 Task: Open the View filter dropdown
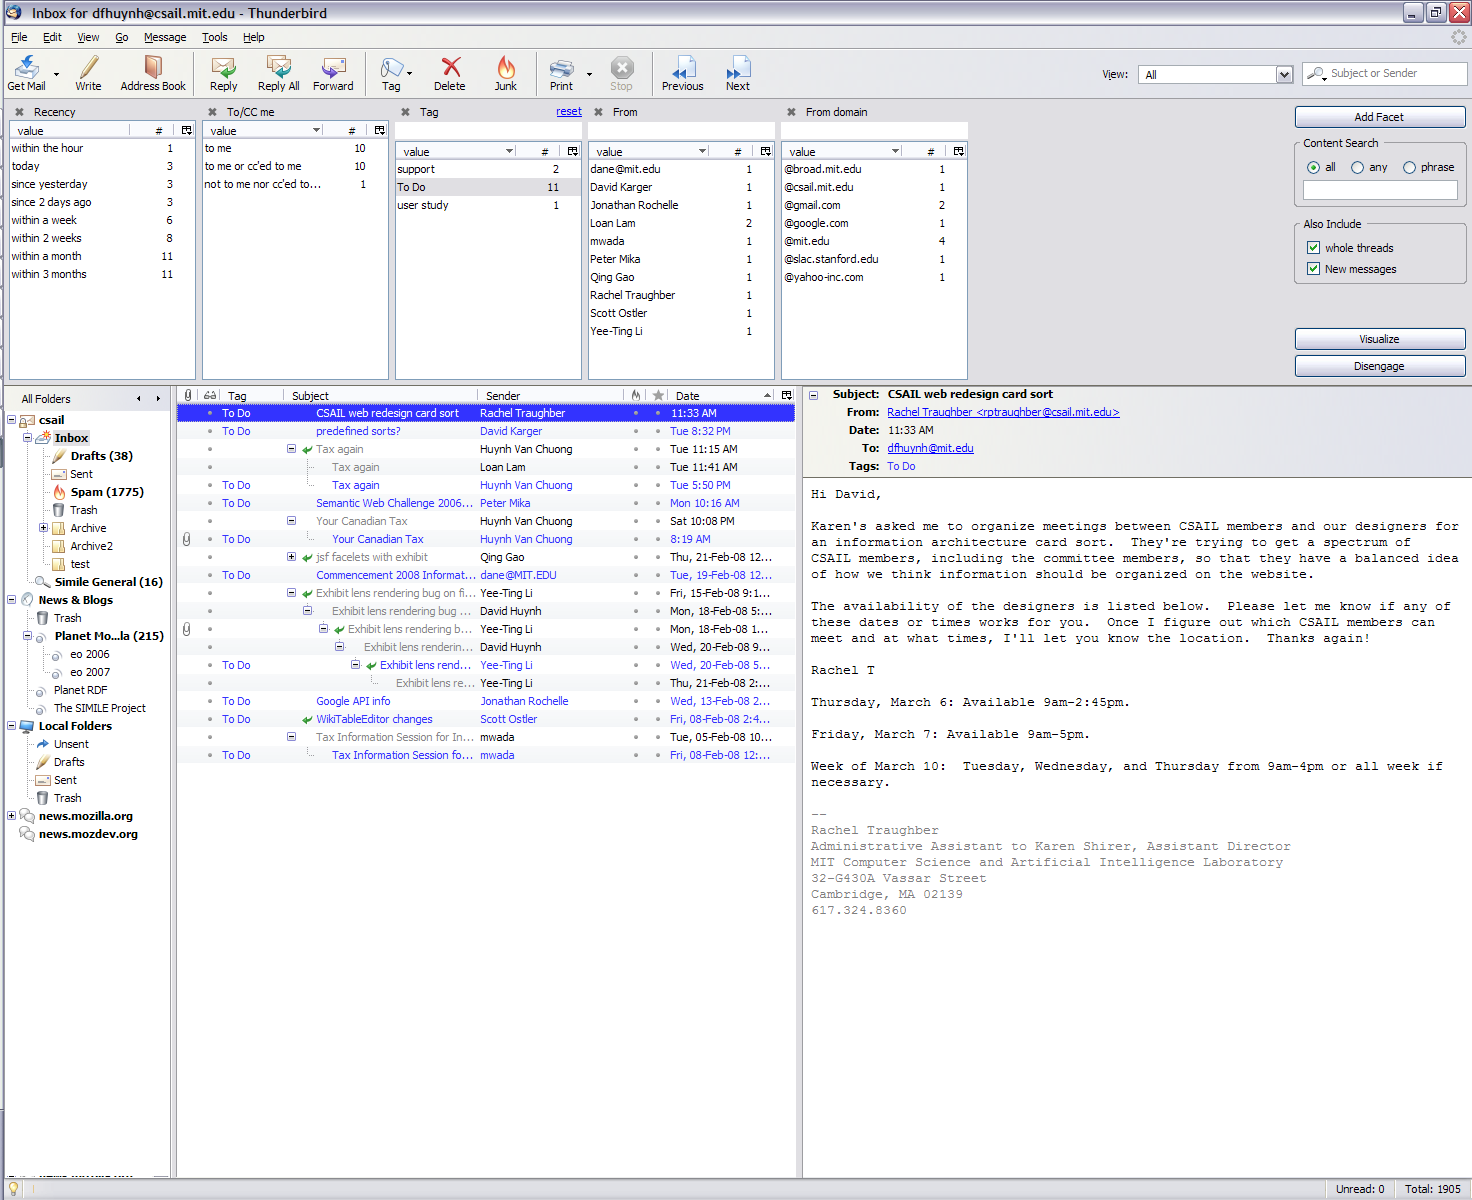click(x=1284, y=75)
